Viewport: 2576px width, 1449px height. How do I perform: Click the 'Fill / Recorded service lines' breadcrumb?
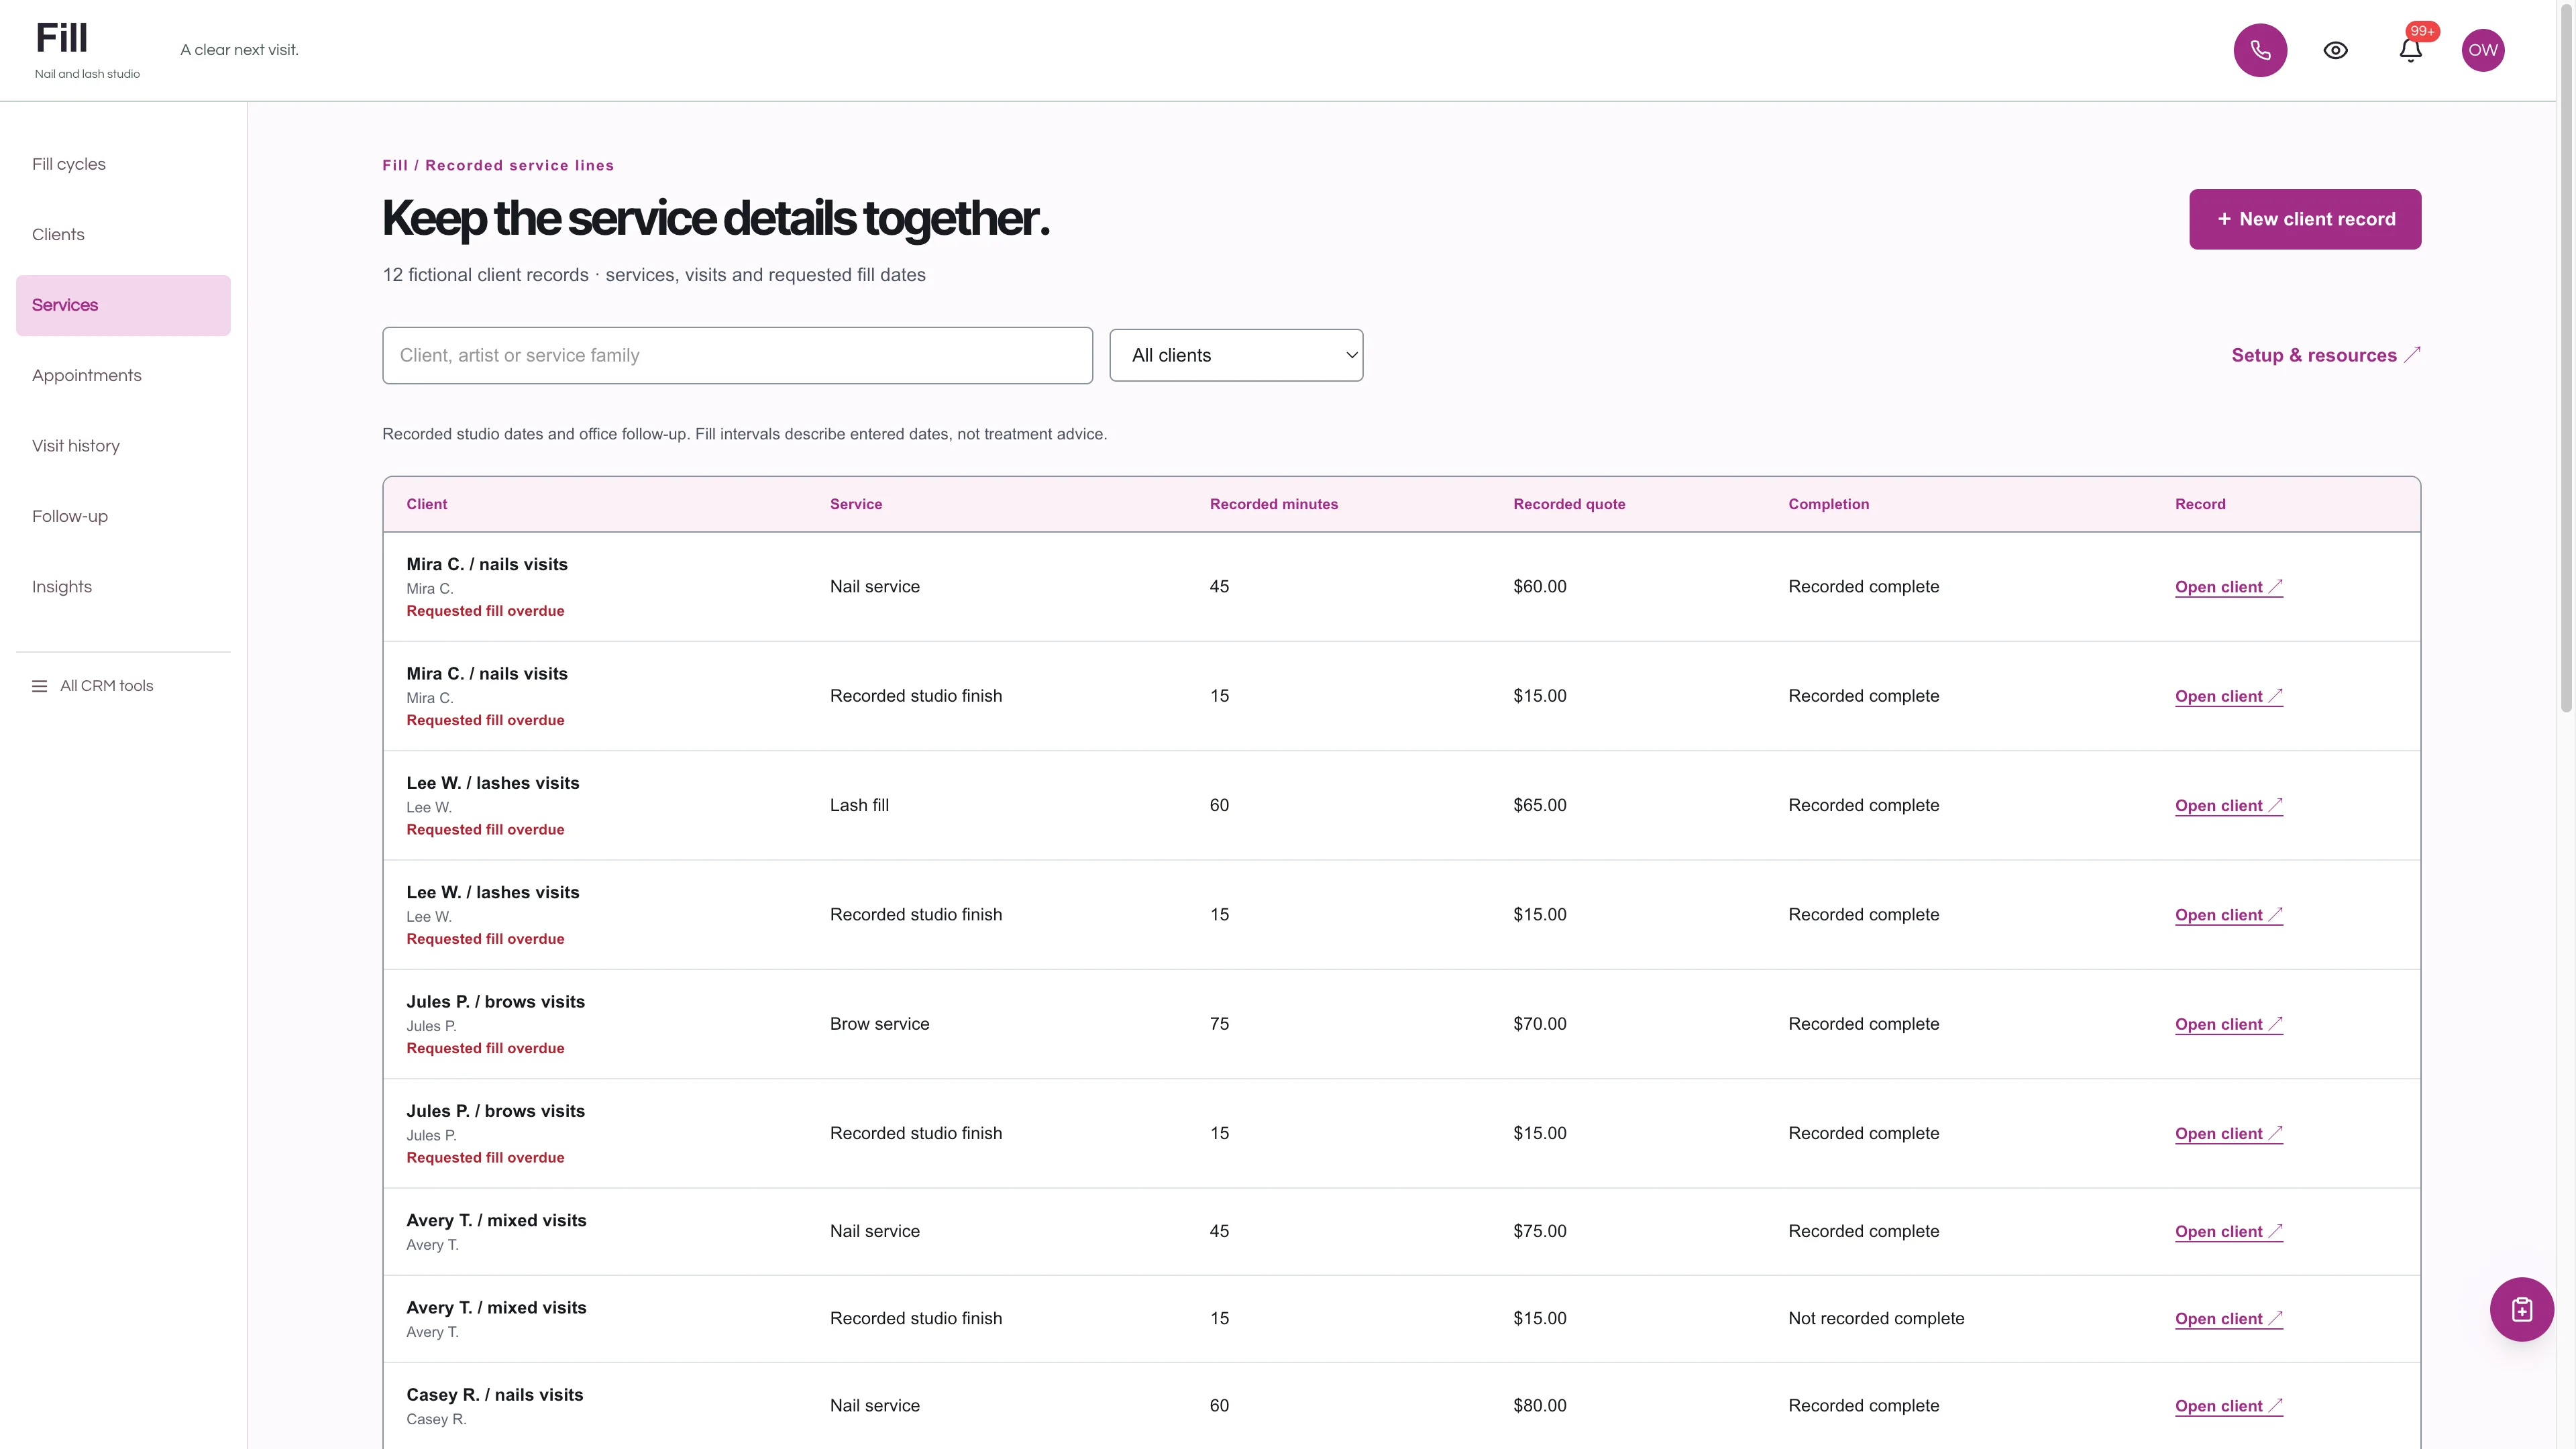pyautogui.click(x=498, y=166)
